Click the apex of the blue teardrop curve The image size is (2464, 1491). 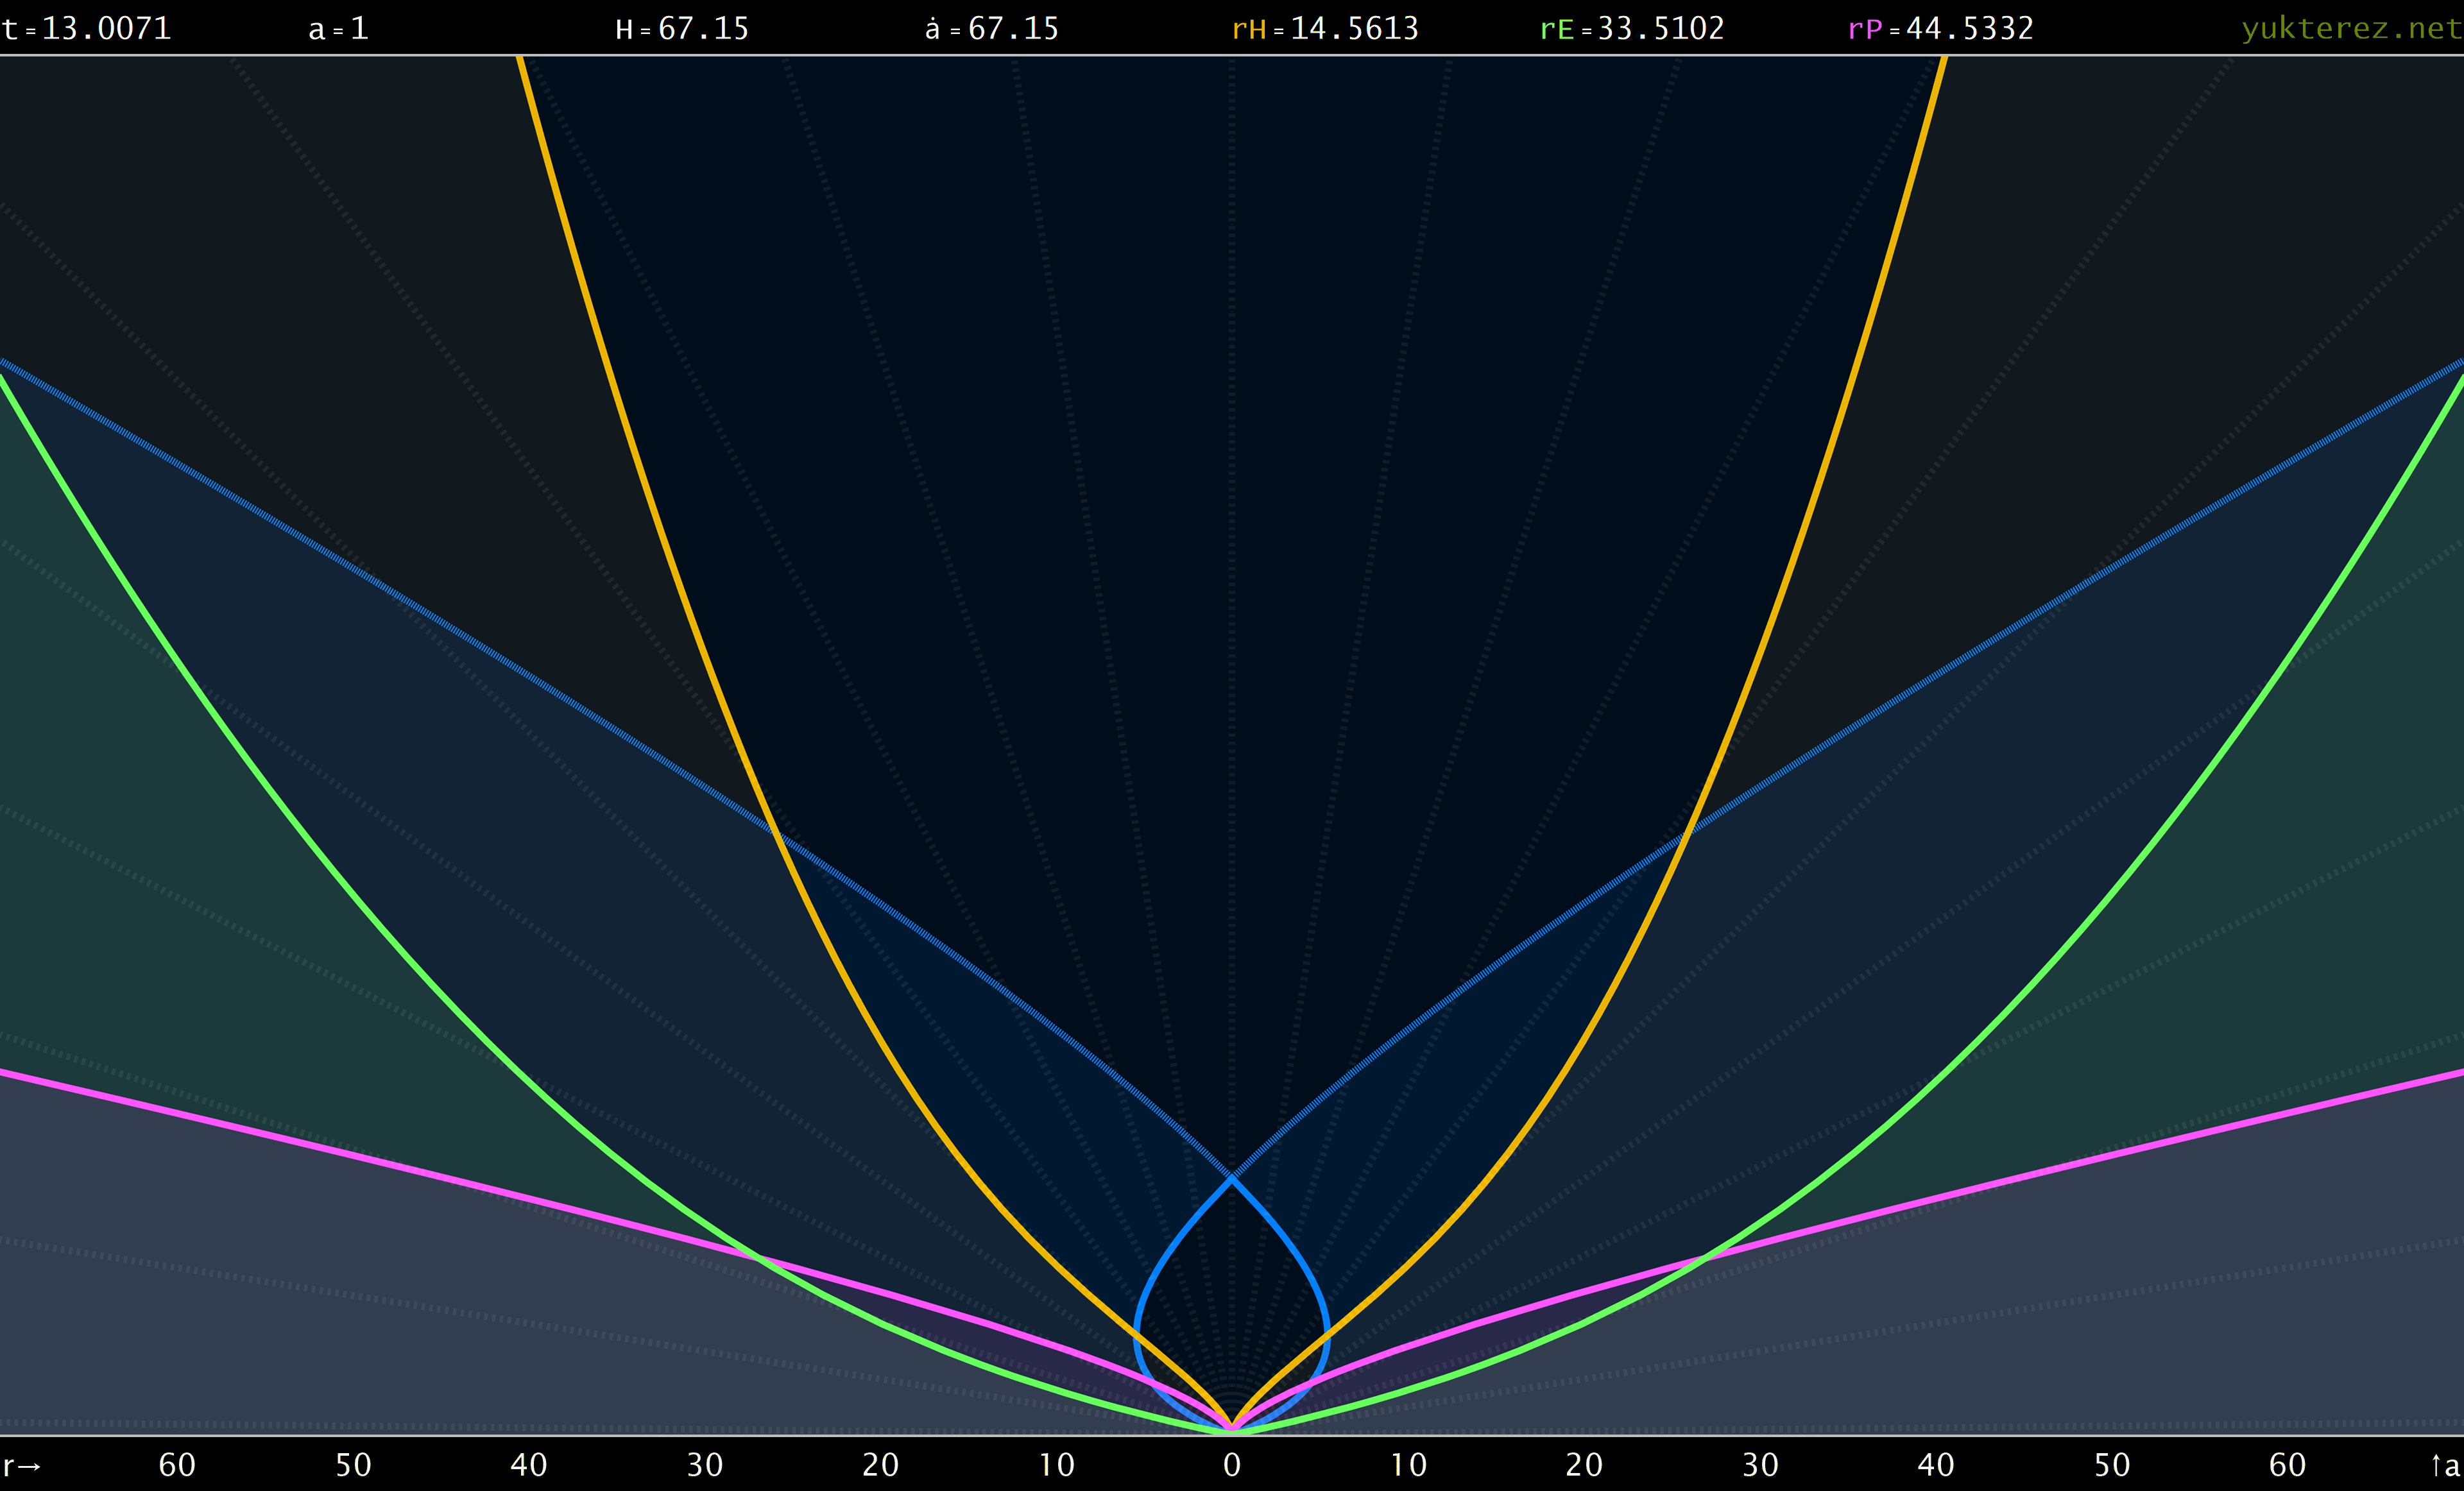point(1232,1178)
